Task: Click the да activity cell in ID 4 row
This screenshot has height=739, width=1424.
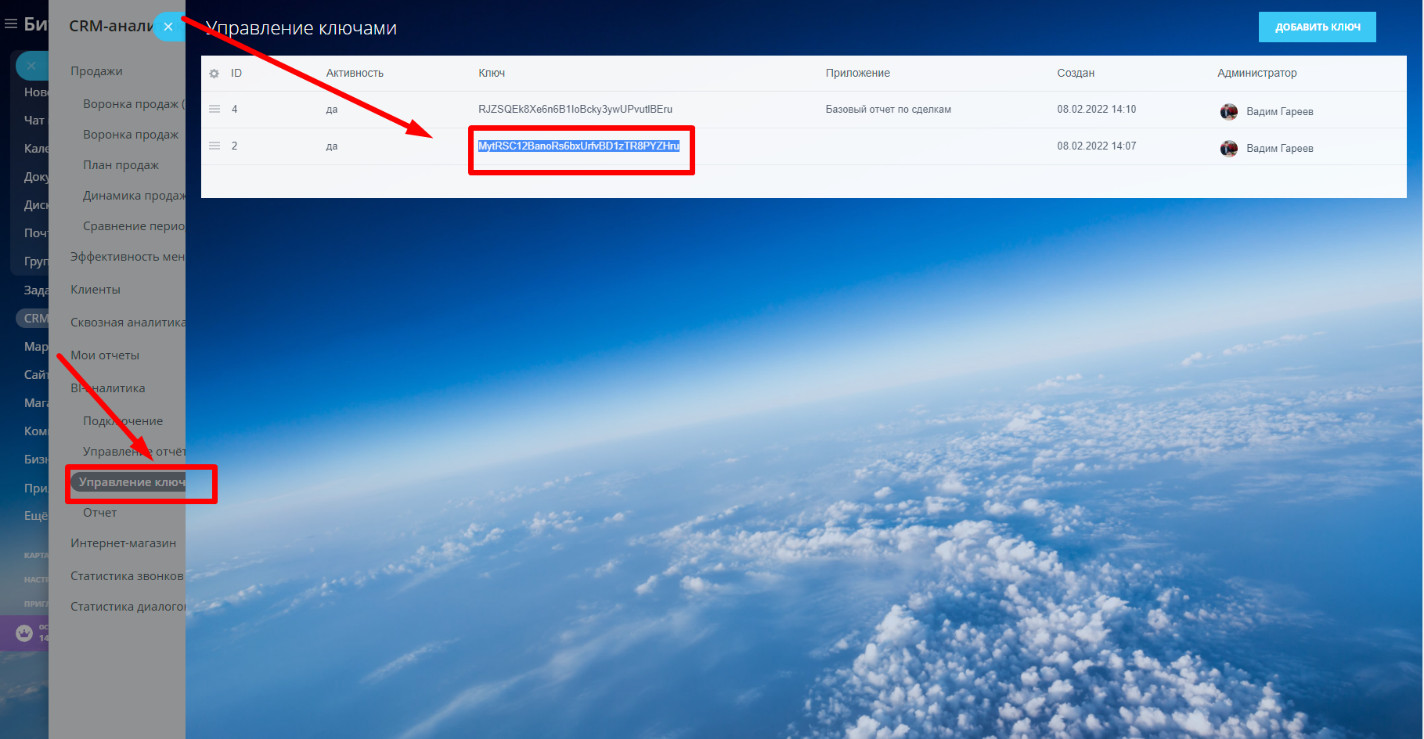Action: point(332,109)
